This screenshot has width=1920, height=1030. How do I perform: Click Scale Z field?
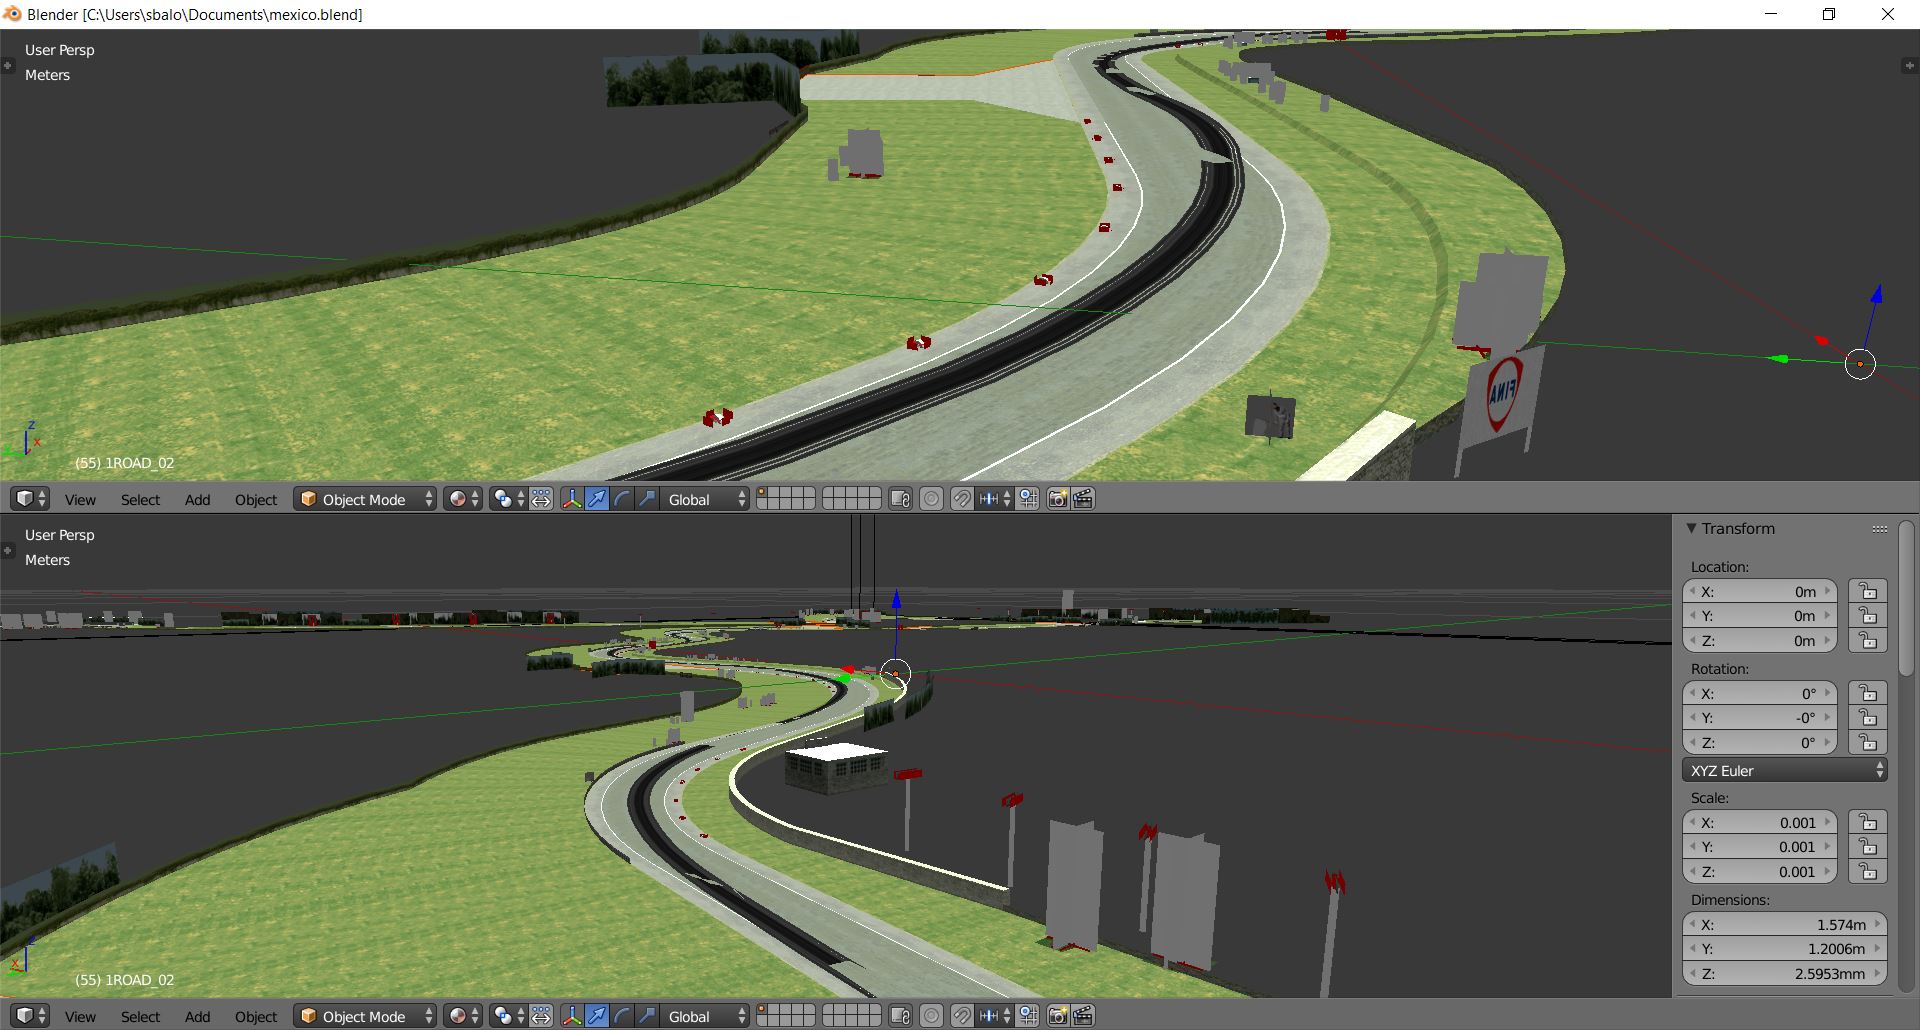coord(1760,871)
